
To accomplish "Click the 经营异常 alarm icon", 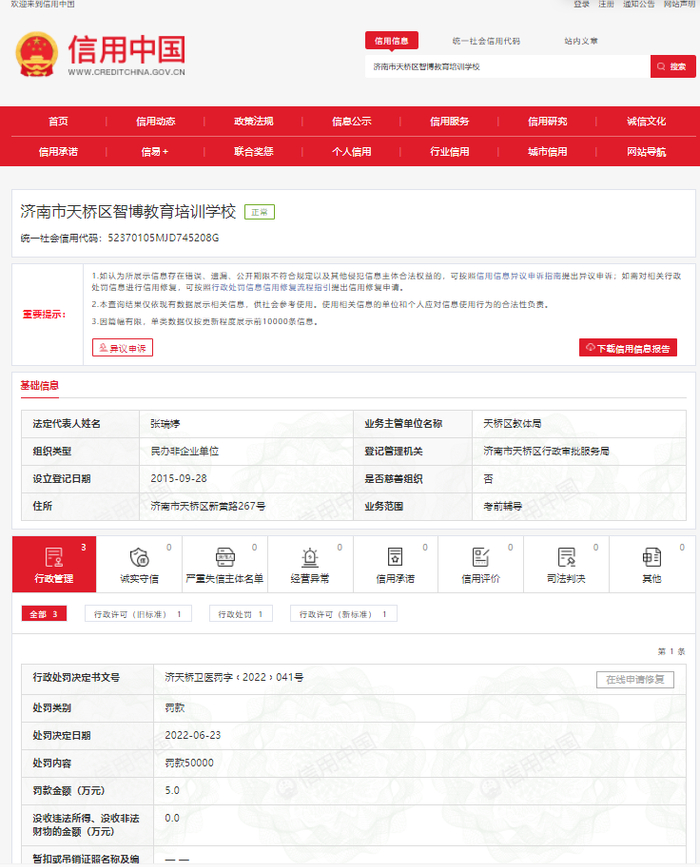I will coord(310,557).
